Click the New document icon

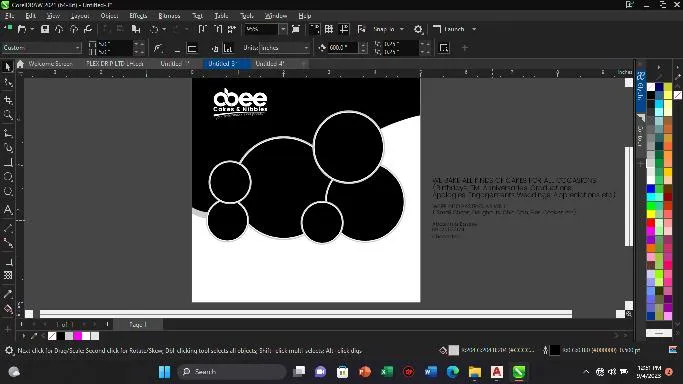coord(8,29)
